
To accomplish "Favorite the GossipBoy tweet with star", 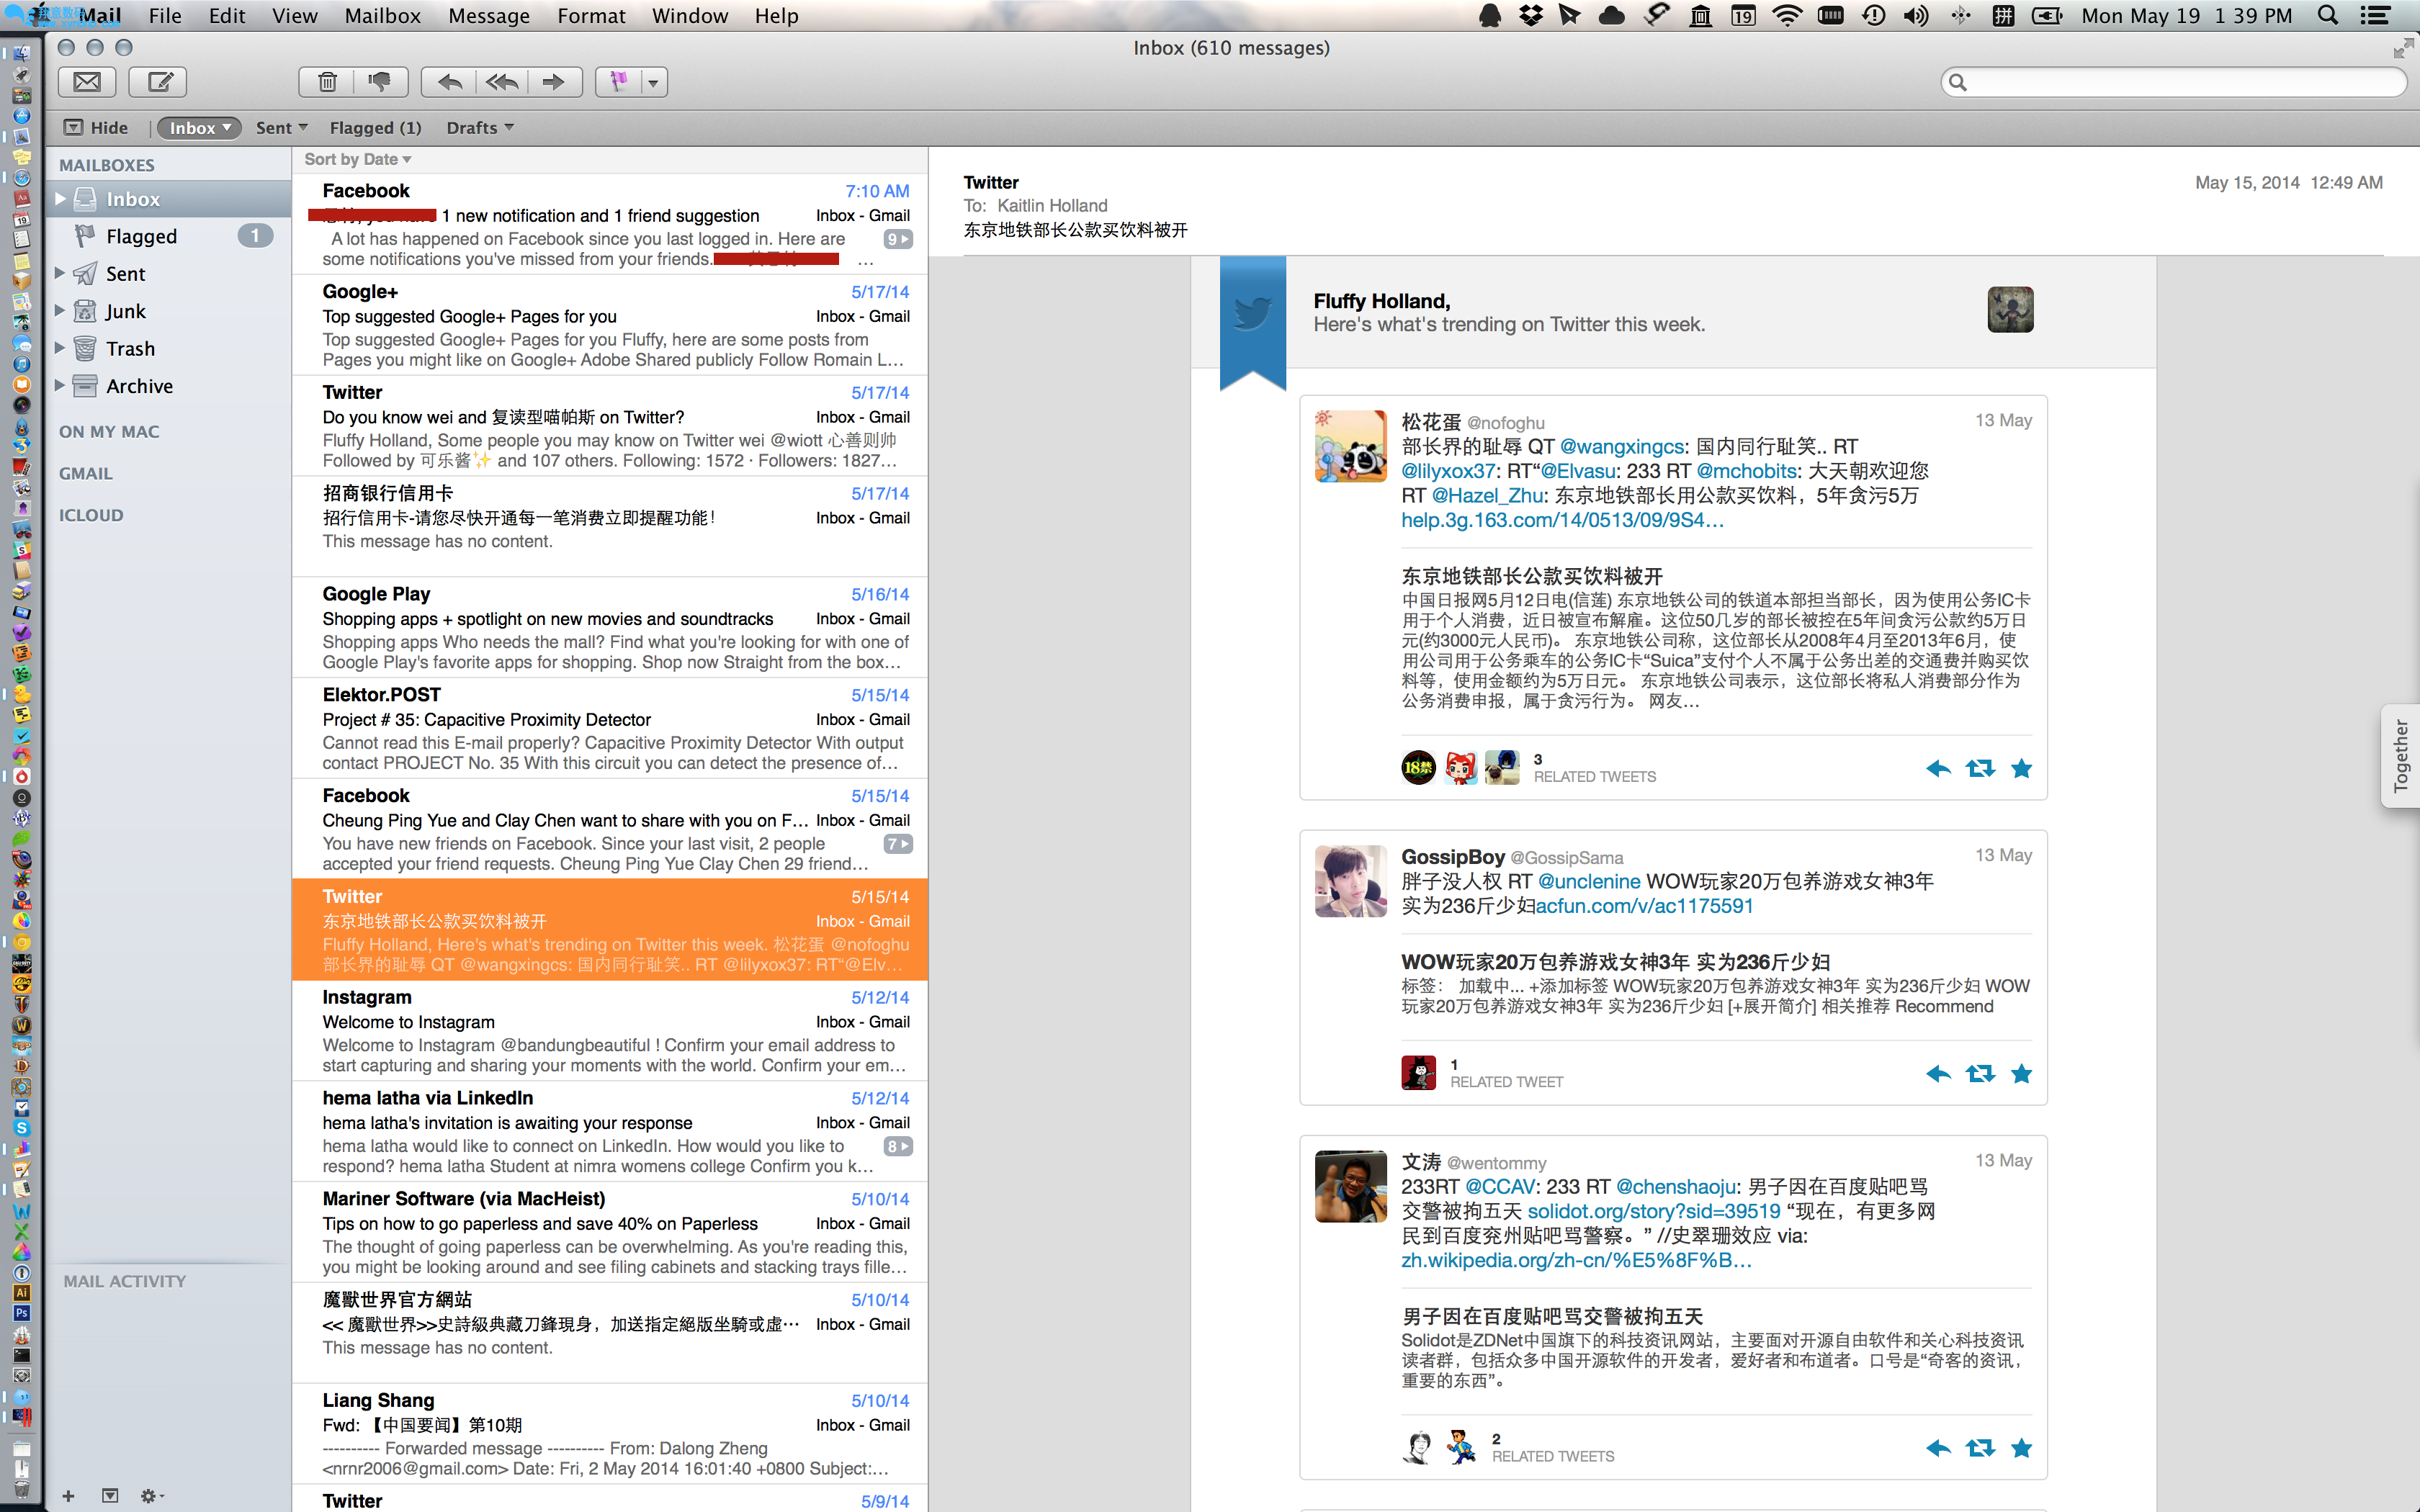I will 2021,1074.
